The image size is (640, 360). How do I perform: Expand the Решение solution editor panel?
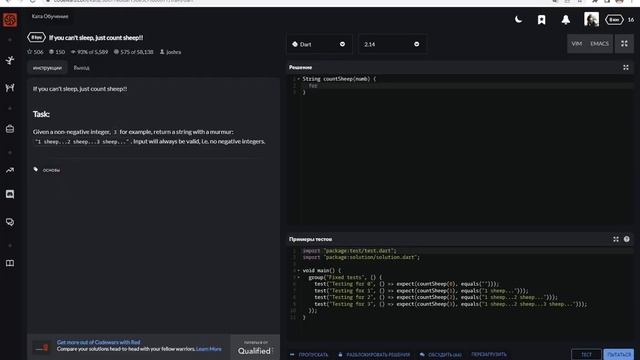(x=626, y=67)
